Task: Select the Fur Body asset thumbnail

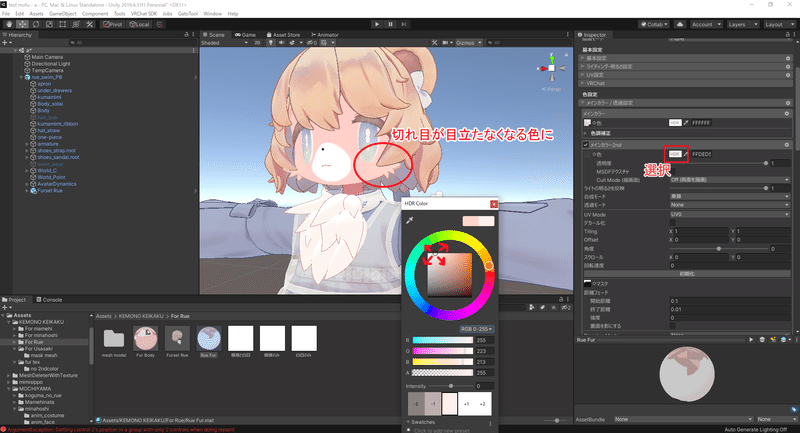Action: coord(145,339)
